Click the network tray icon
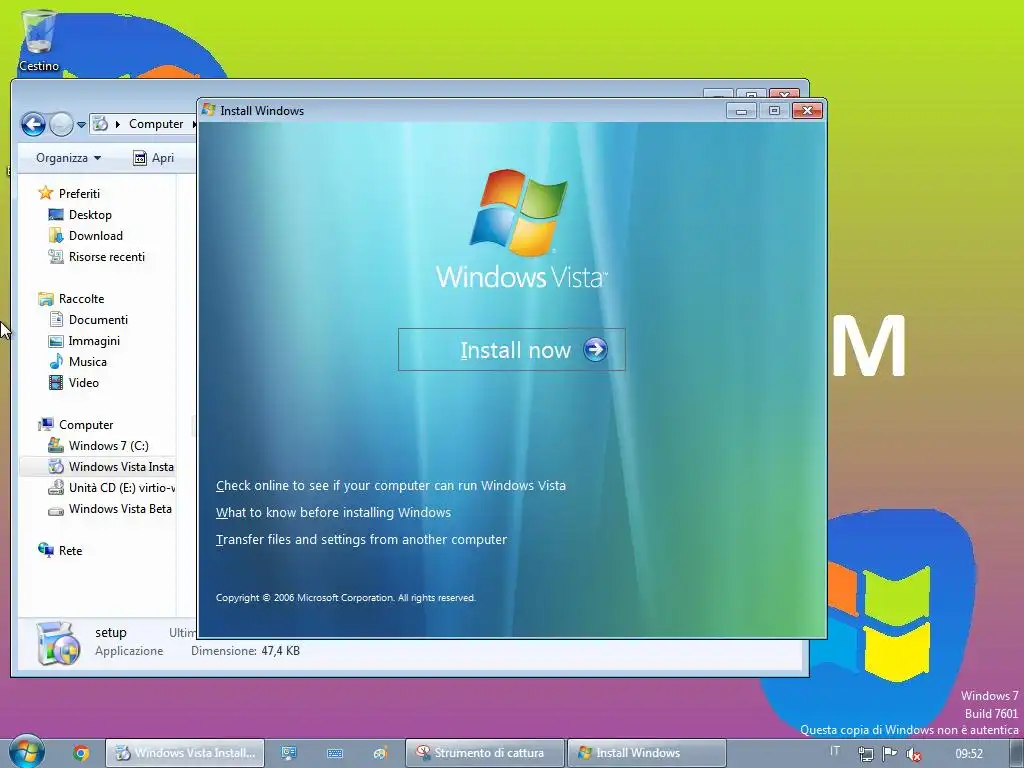The height and width of the screenshot is (768, 1024). pos(865,754)
